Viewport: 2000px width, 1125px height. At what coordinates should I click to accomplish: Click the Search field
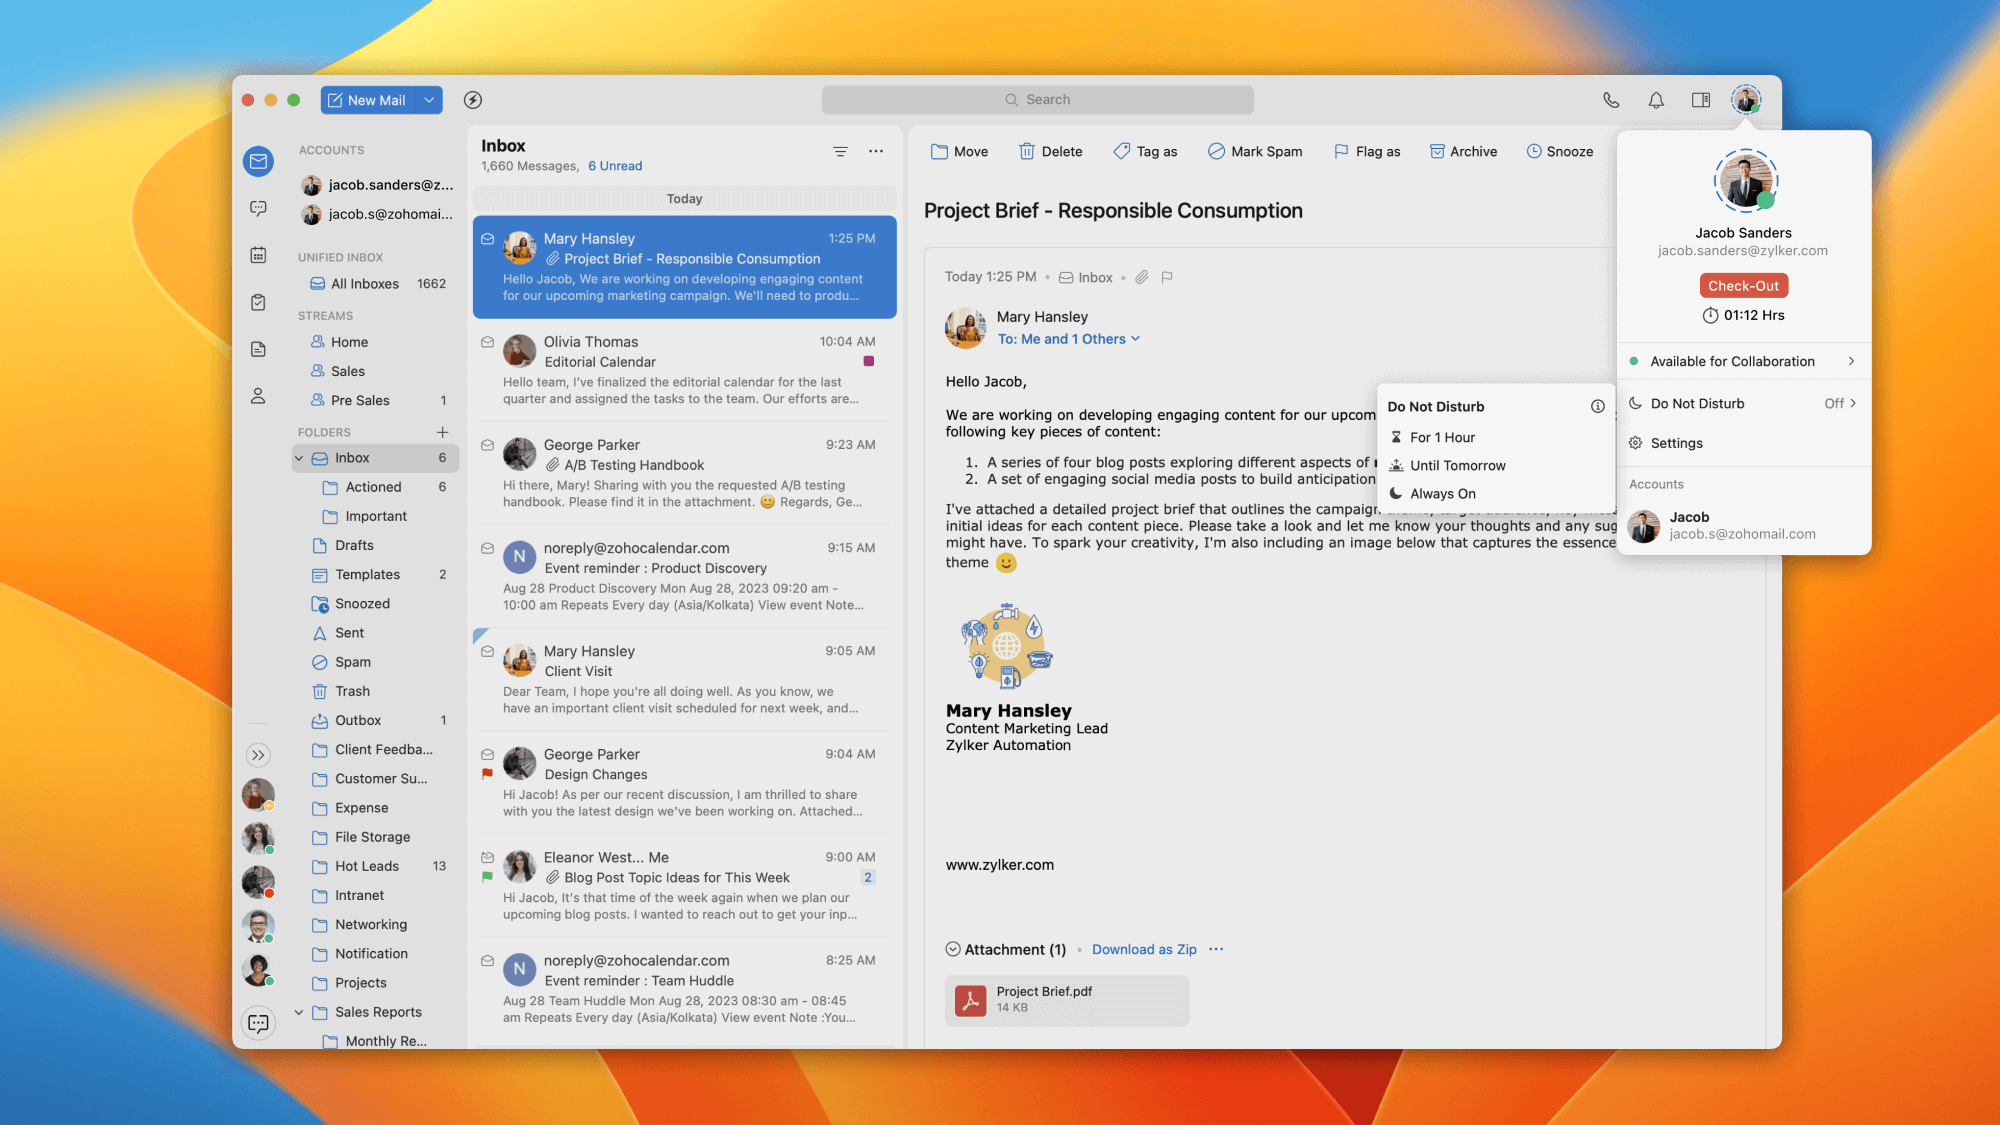point(1037,100)
